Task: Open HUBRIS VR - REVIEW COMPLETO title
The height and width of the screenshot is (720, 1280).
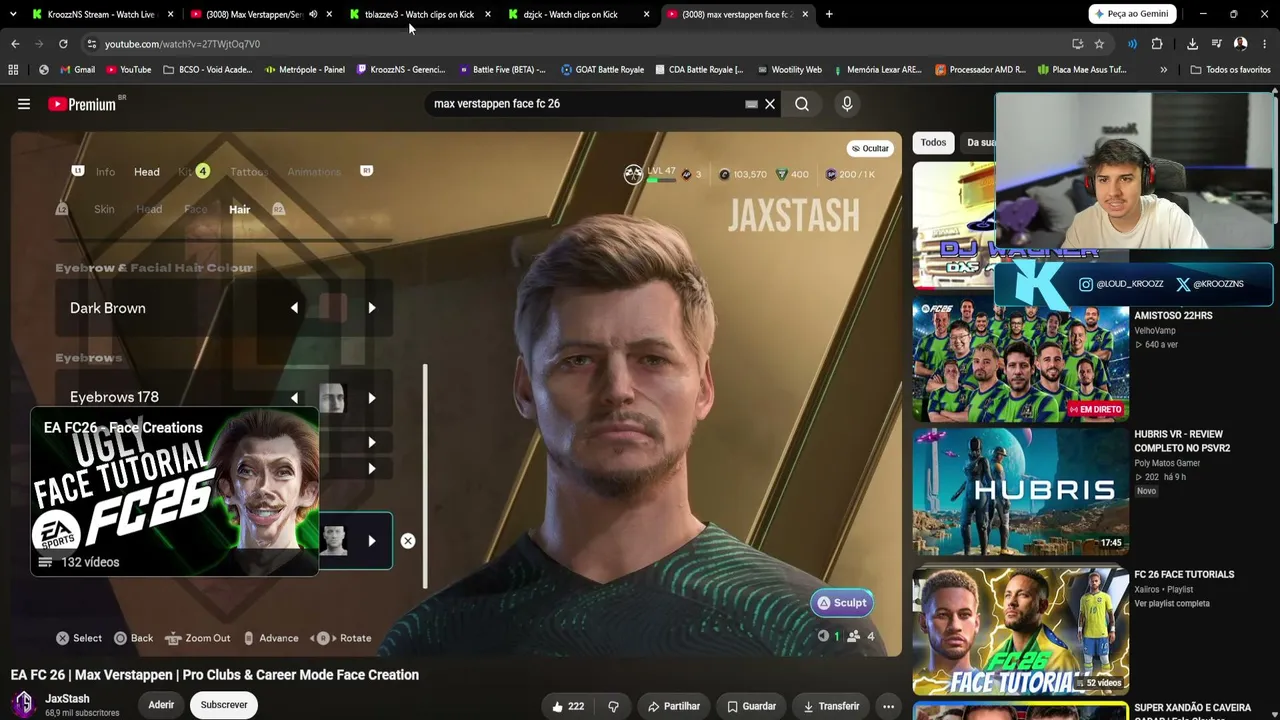Action: pos(1184,441)
